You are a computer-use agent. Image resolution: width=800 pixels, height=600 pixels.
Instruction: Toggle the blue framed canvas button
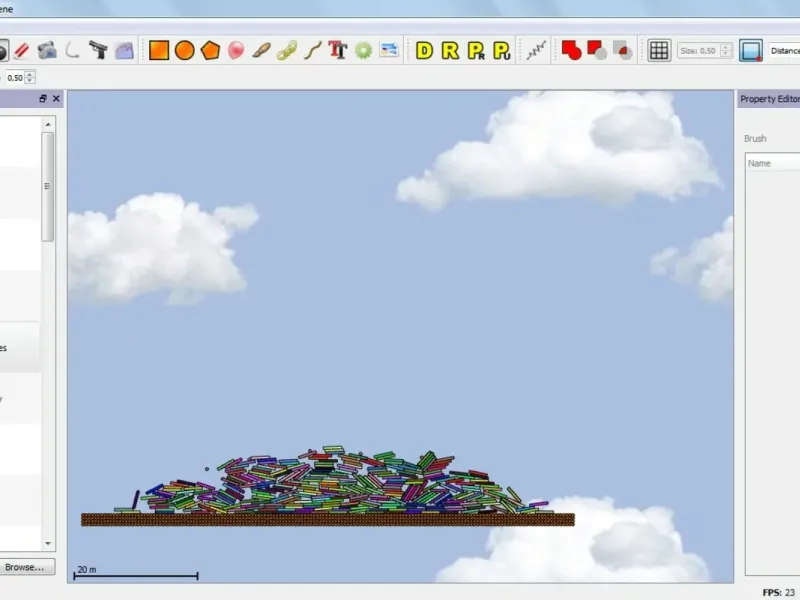(x=751, y=51)
